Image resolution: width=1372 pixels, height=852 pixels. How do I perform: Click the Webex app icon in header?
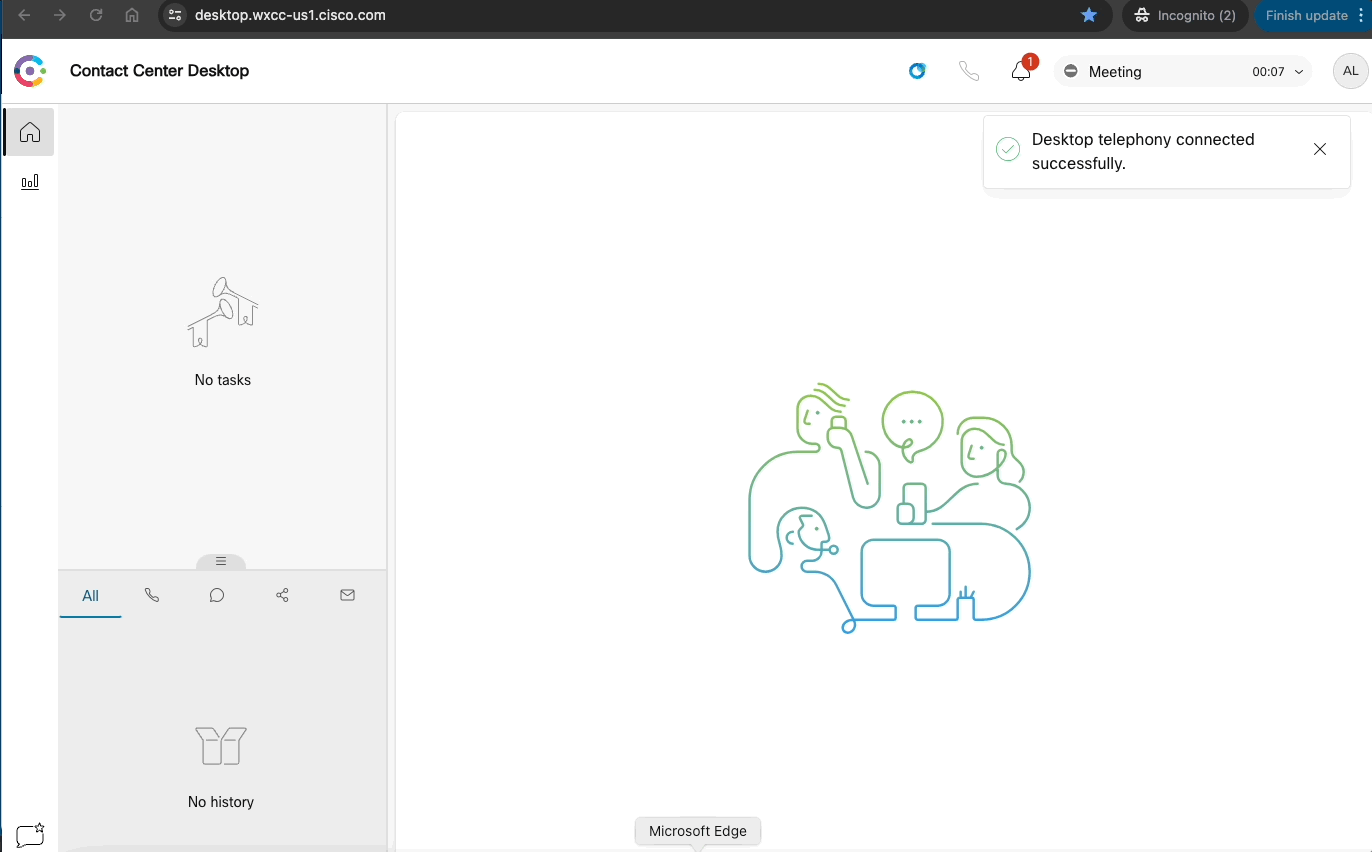coord(917,71)
